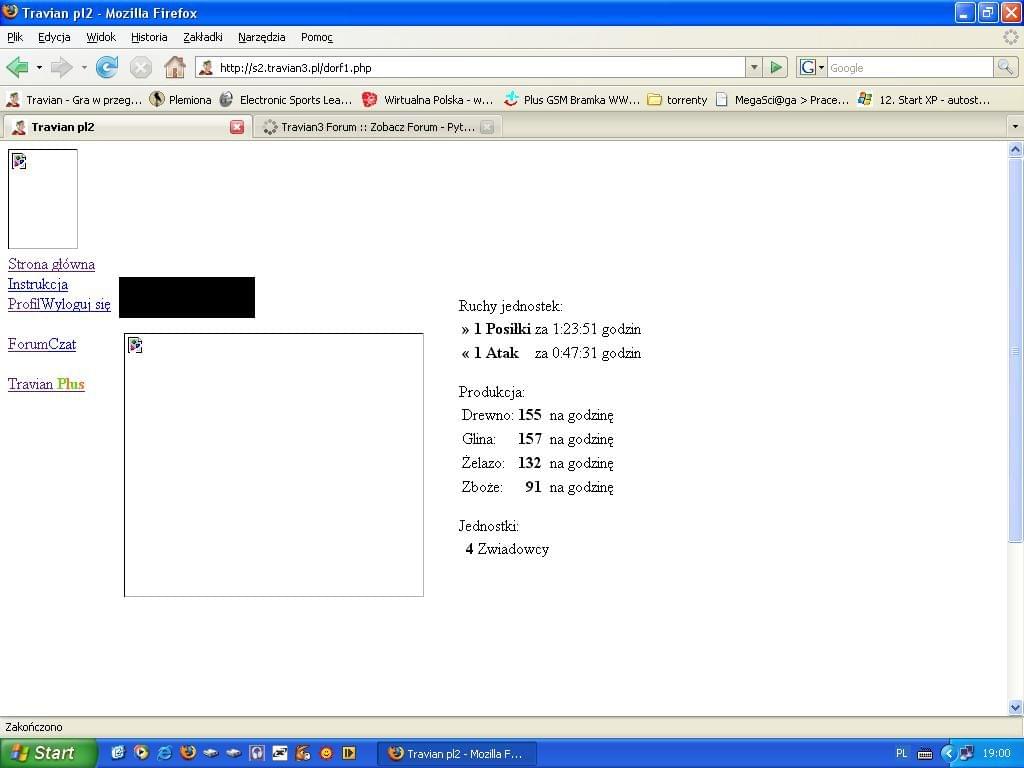Switch to the Travian3 Forum tab
Viewport: 1024px width, 768px height.
(376, 127)
